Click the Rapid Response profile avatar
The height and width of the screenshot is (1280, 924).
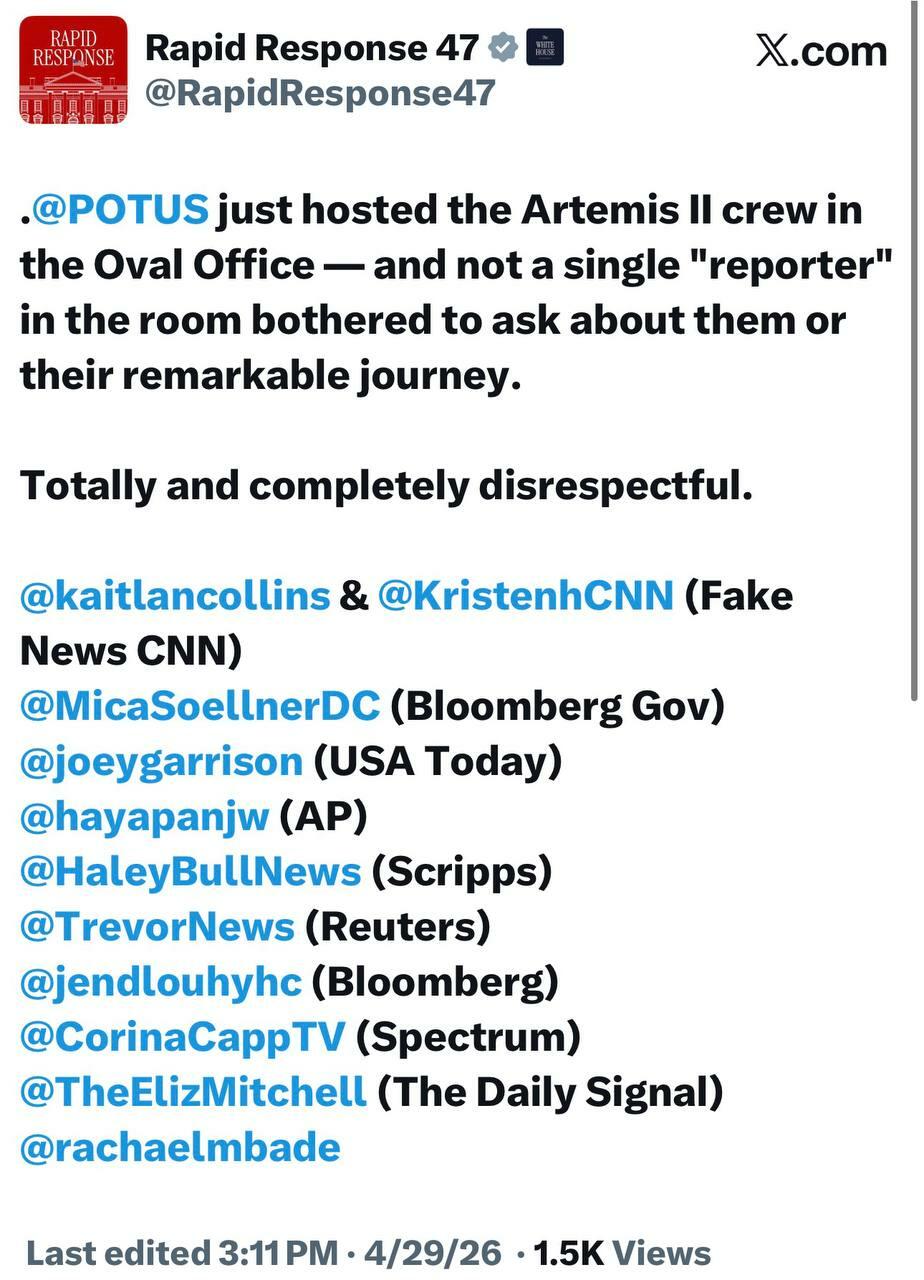[x=73, y=70]
